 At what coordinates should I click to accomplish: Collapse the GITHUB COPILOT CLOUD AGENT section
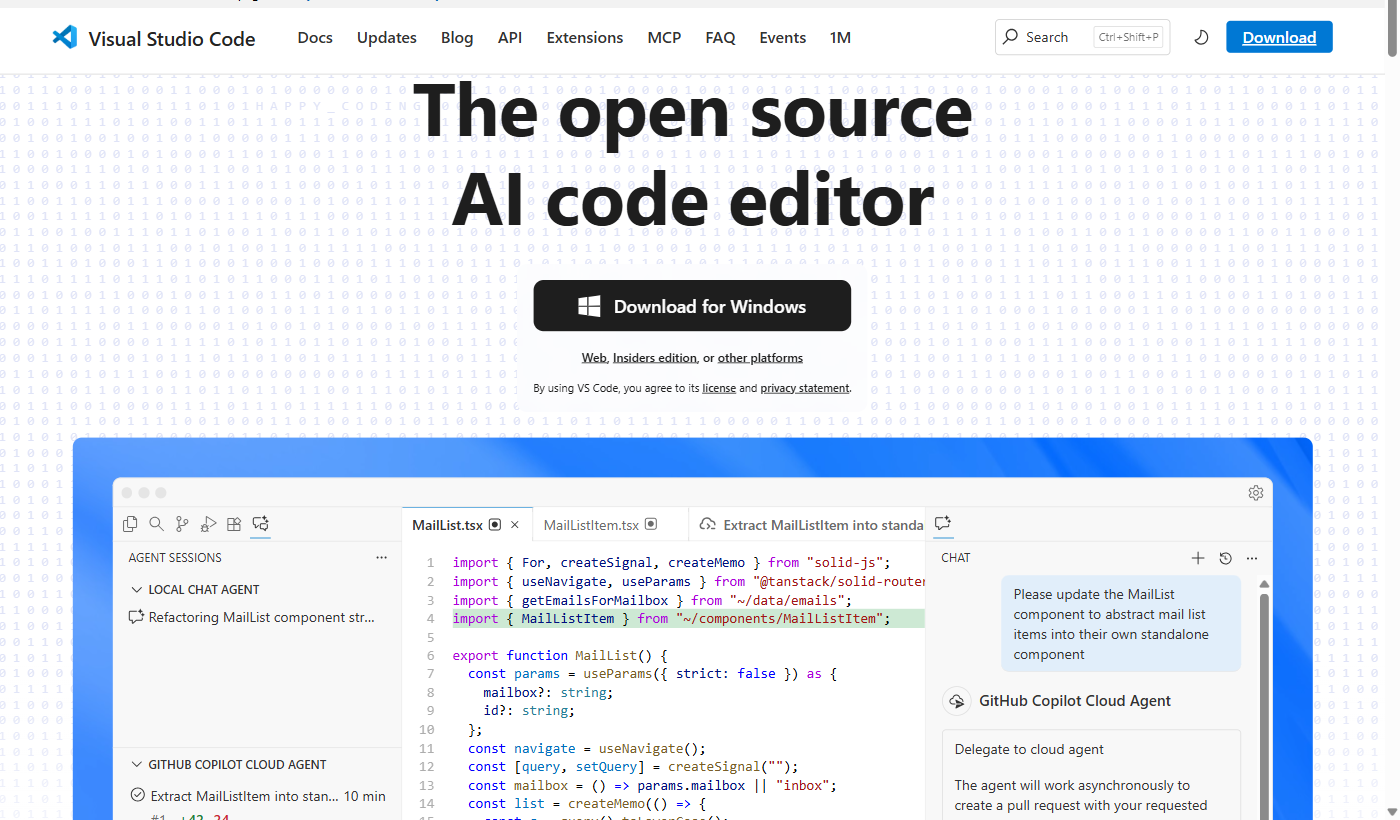click(x=138, y=764)
